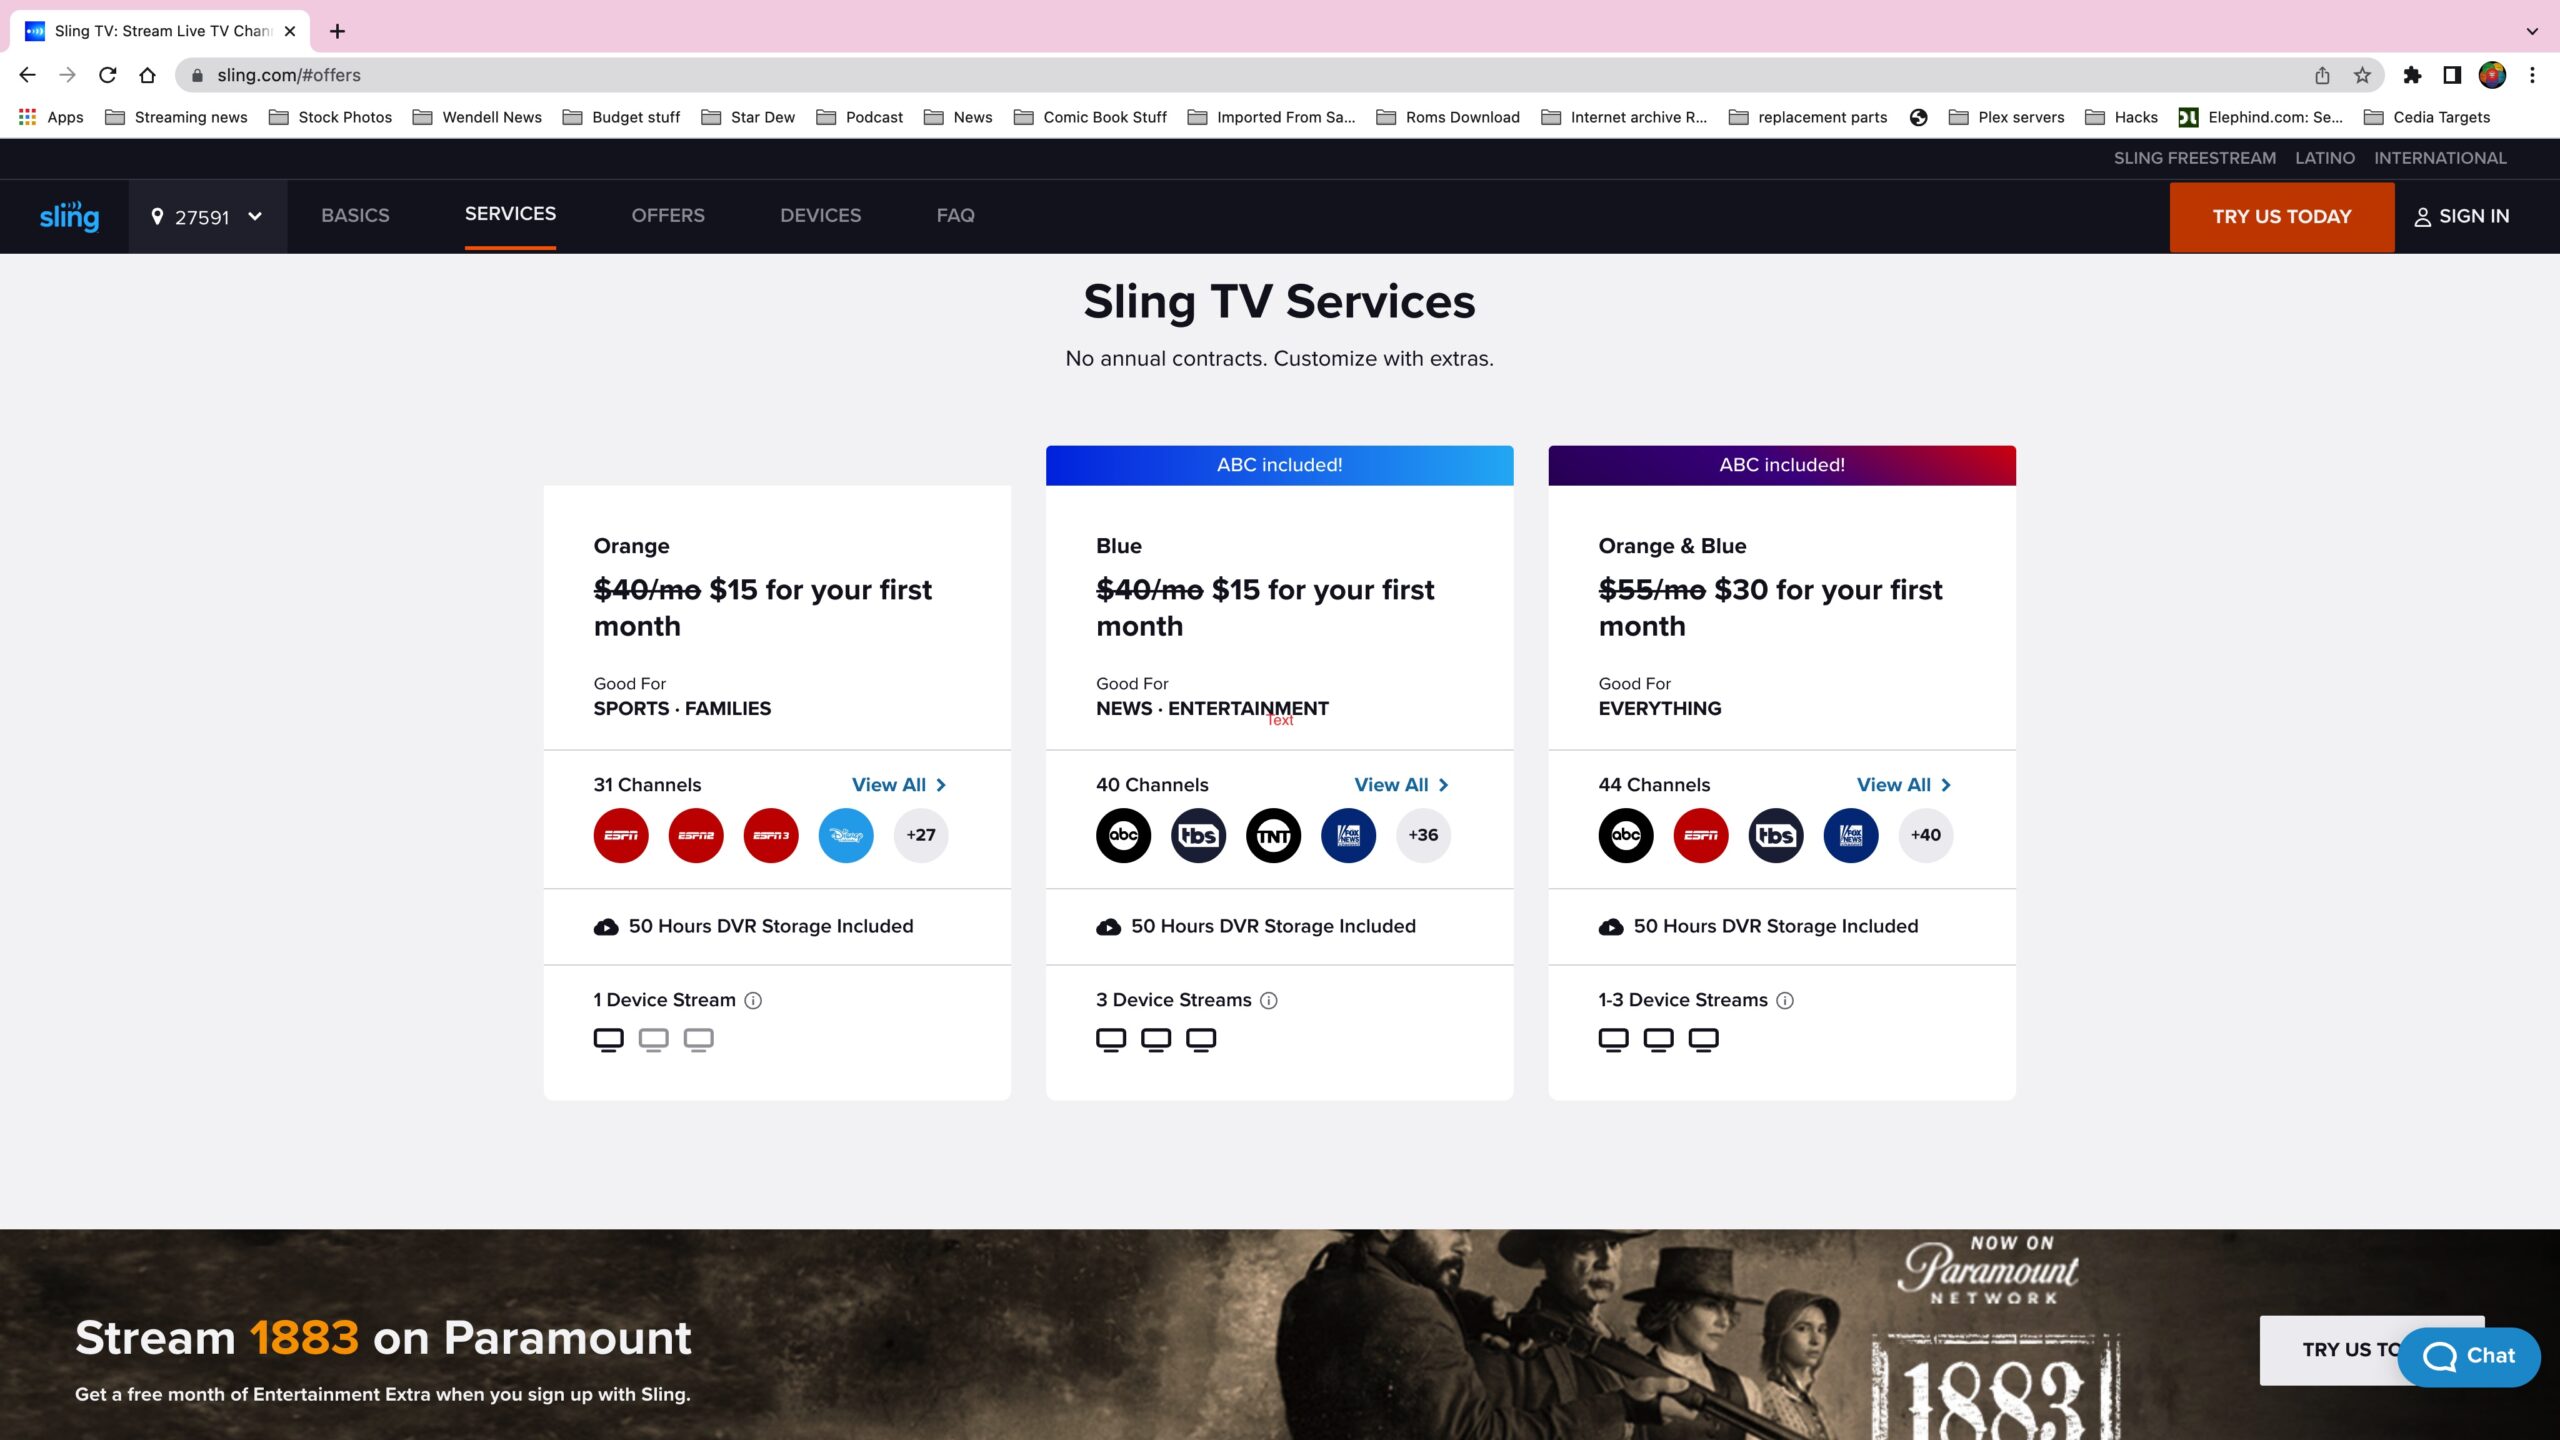Click the ABC icon in Orange & Blue plan

(1626, 835)
